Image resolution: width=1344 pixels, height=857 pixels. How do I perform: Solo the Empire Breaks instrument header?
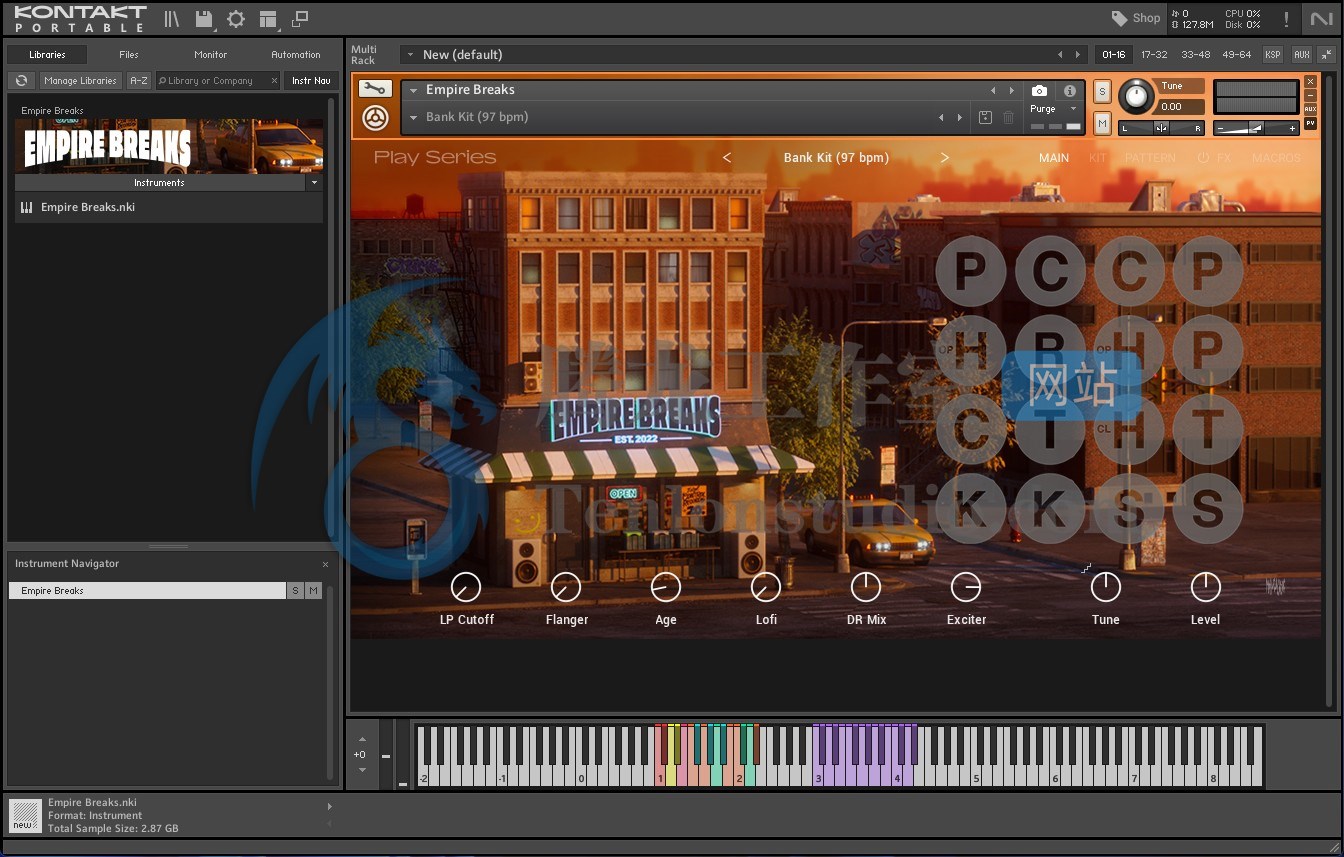[1102, 92]
